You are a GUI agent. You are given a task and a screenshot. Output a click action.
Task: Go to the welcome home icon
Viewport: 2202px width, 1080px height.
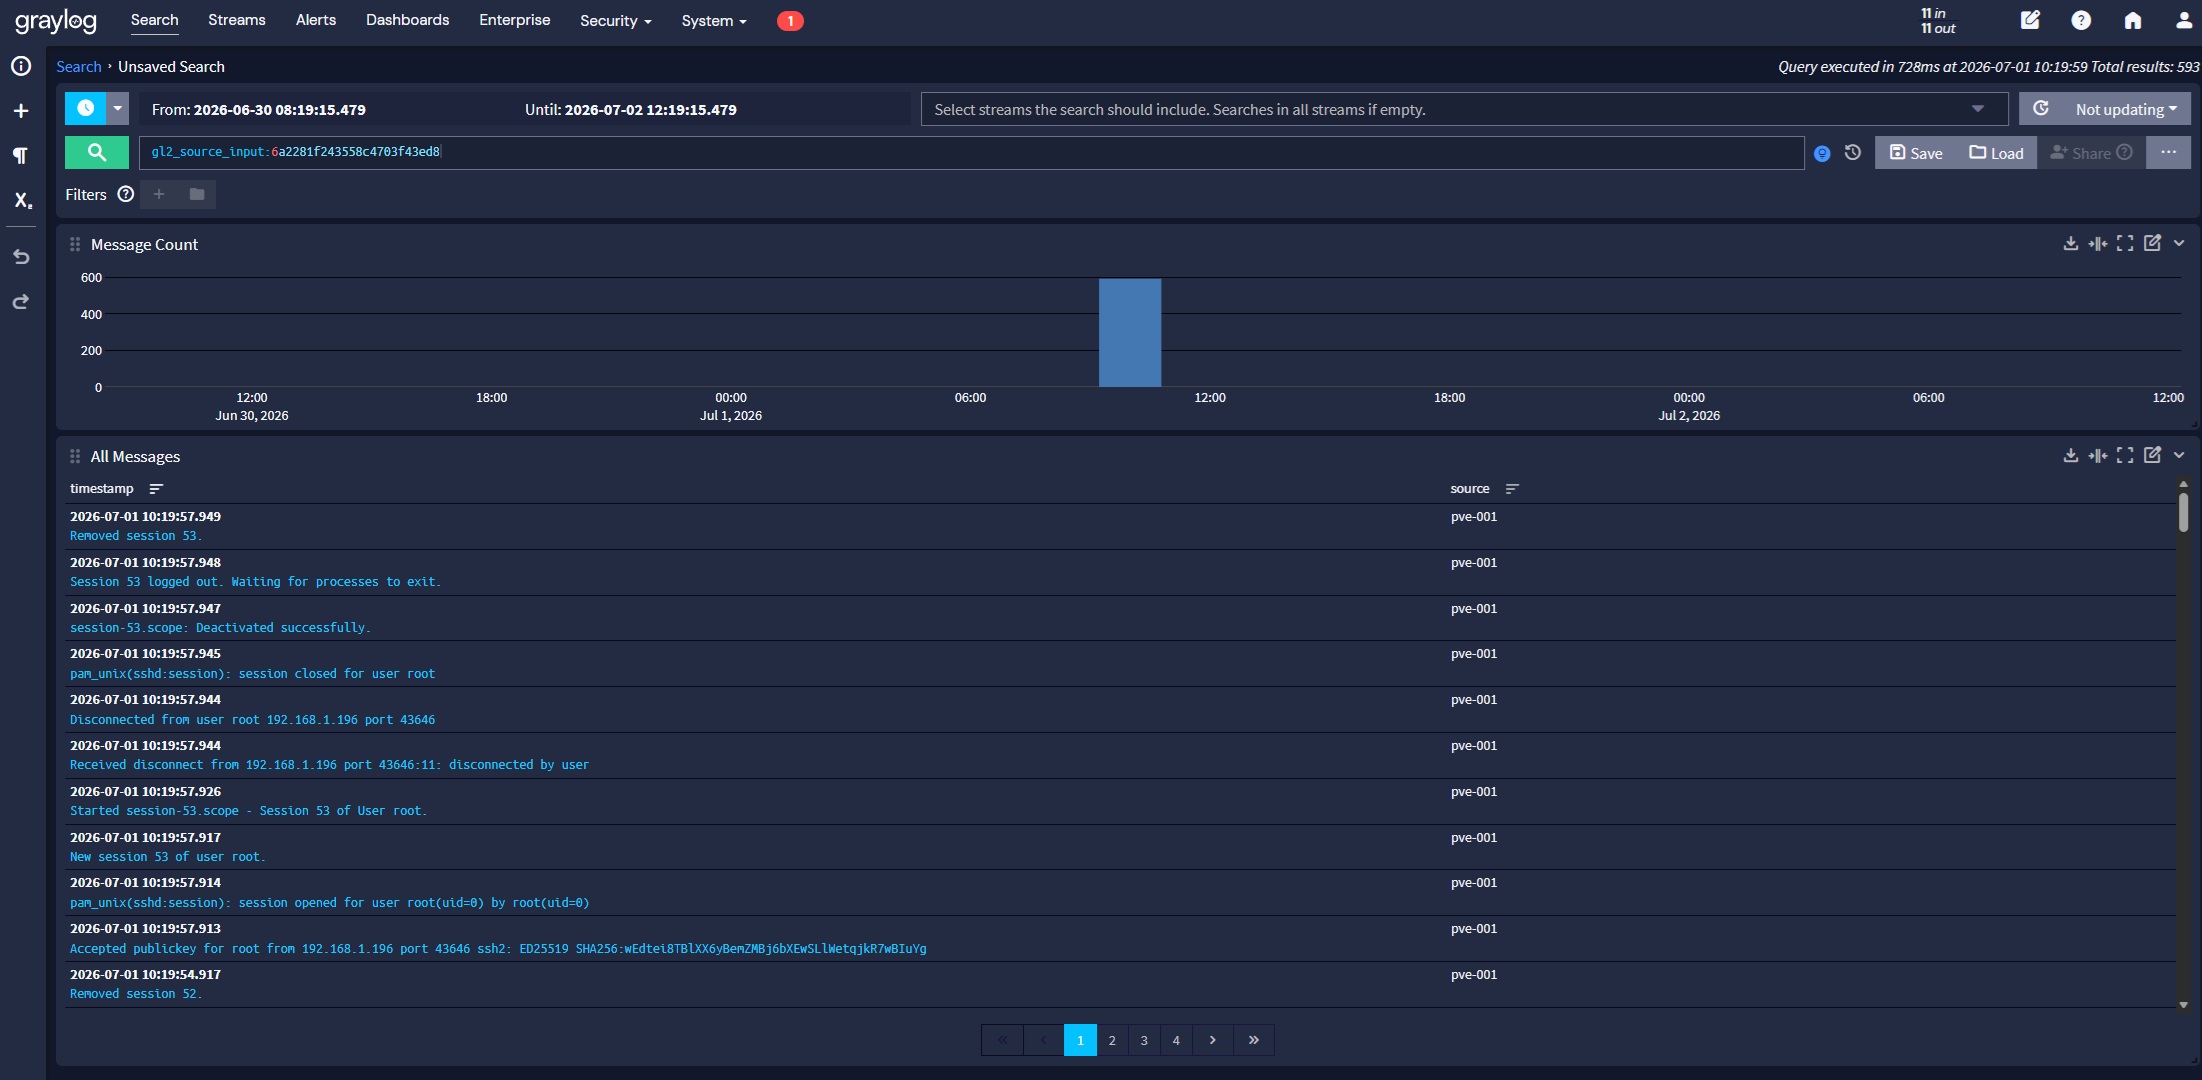2133,20
